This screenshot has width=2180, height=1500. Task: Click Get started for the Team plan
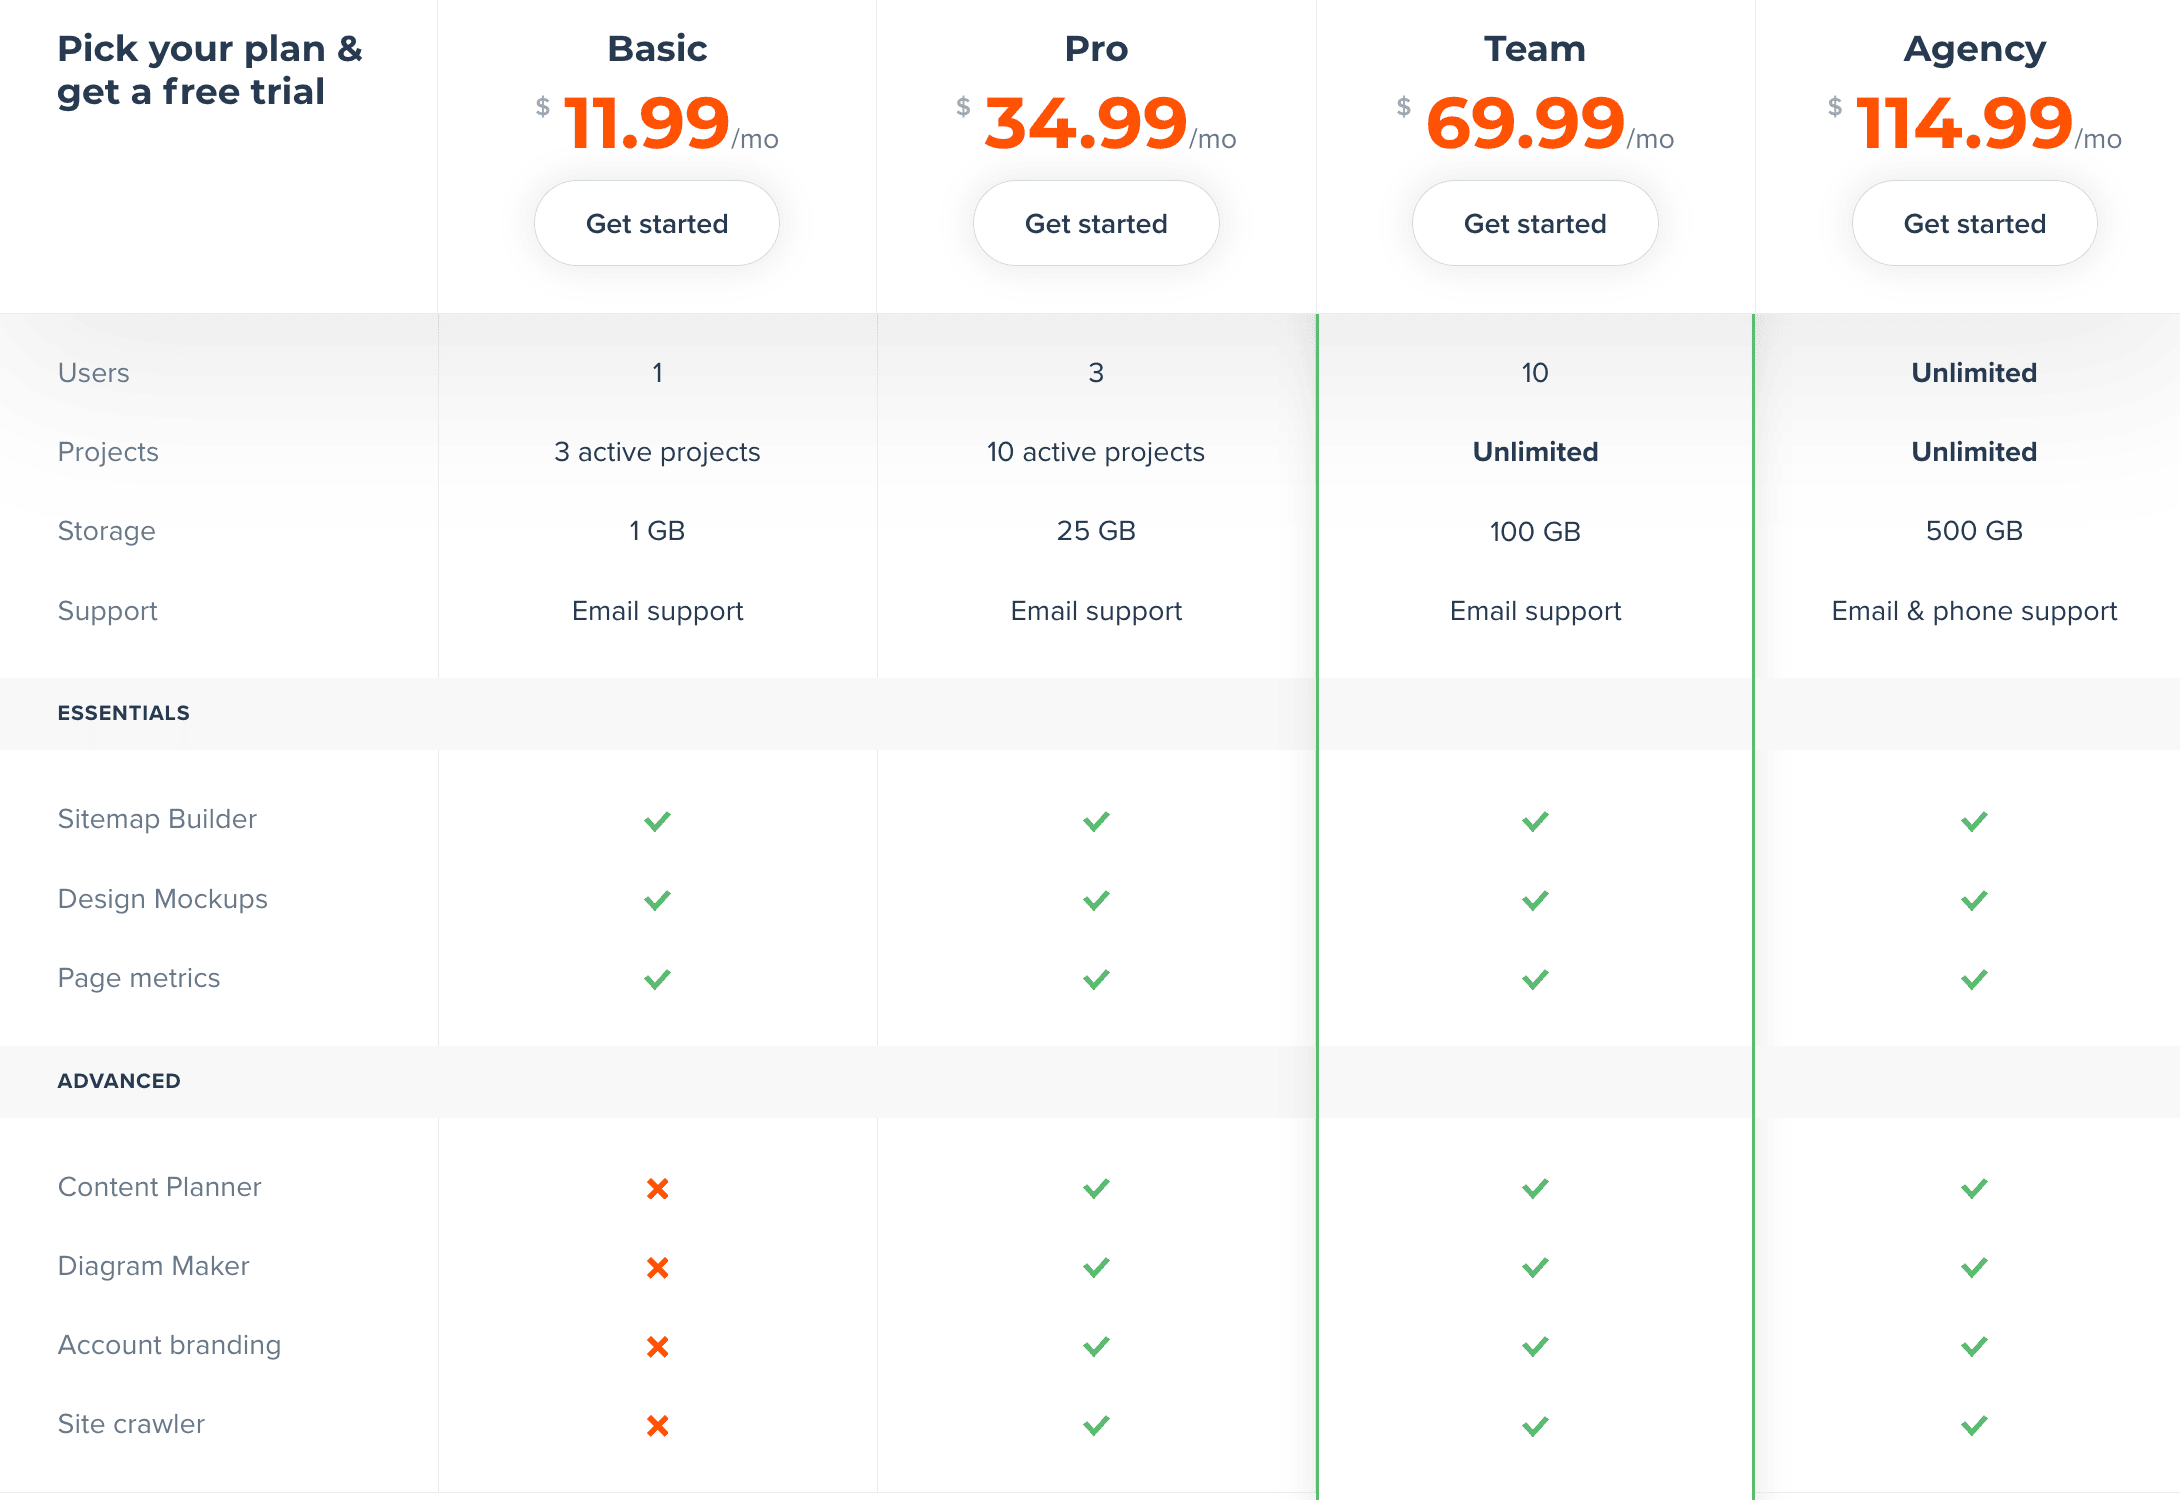click(x=1534, y=223)
